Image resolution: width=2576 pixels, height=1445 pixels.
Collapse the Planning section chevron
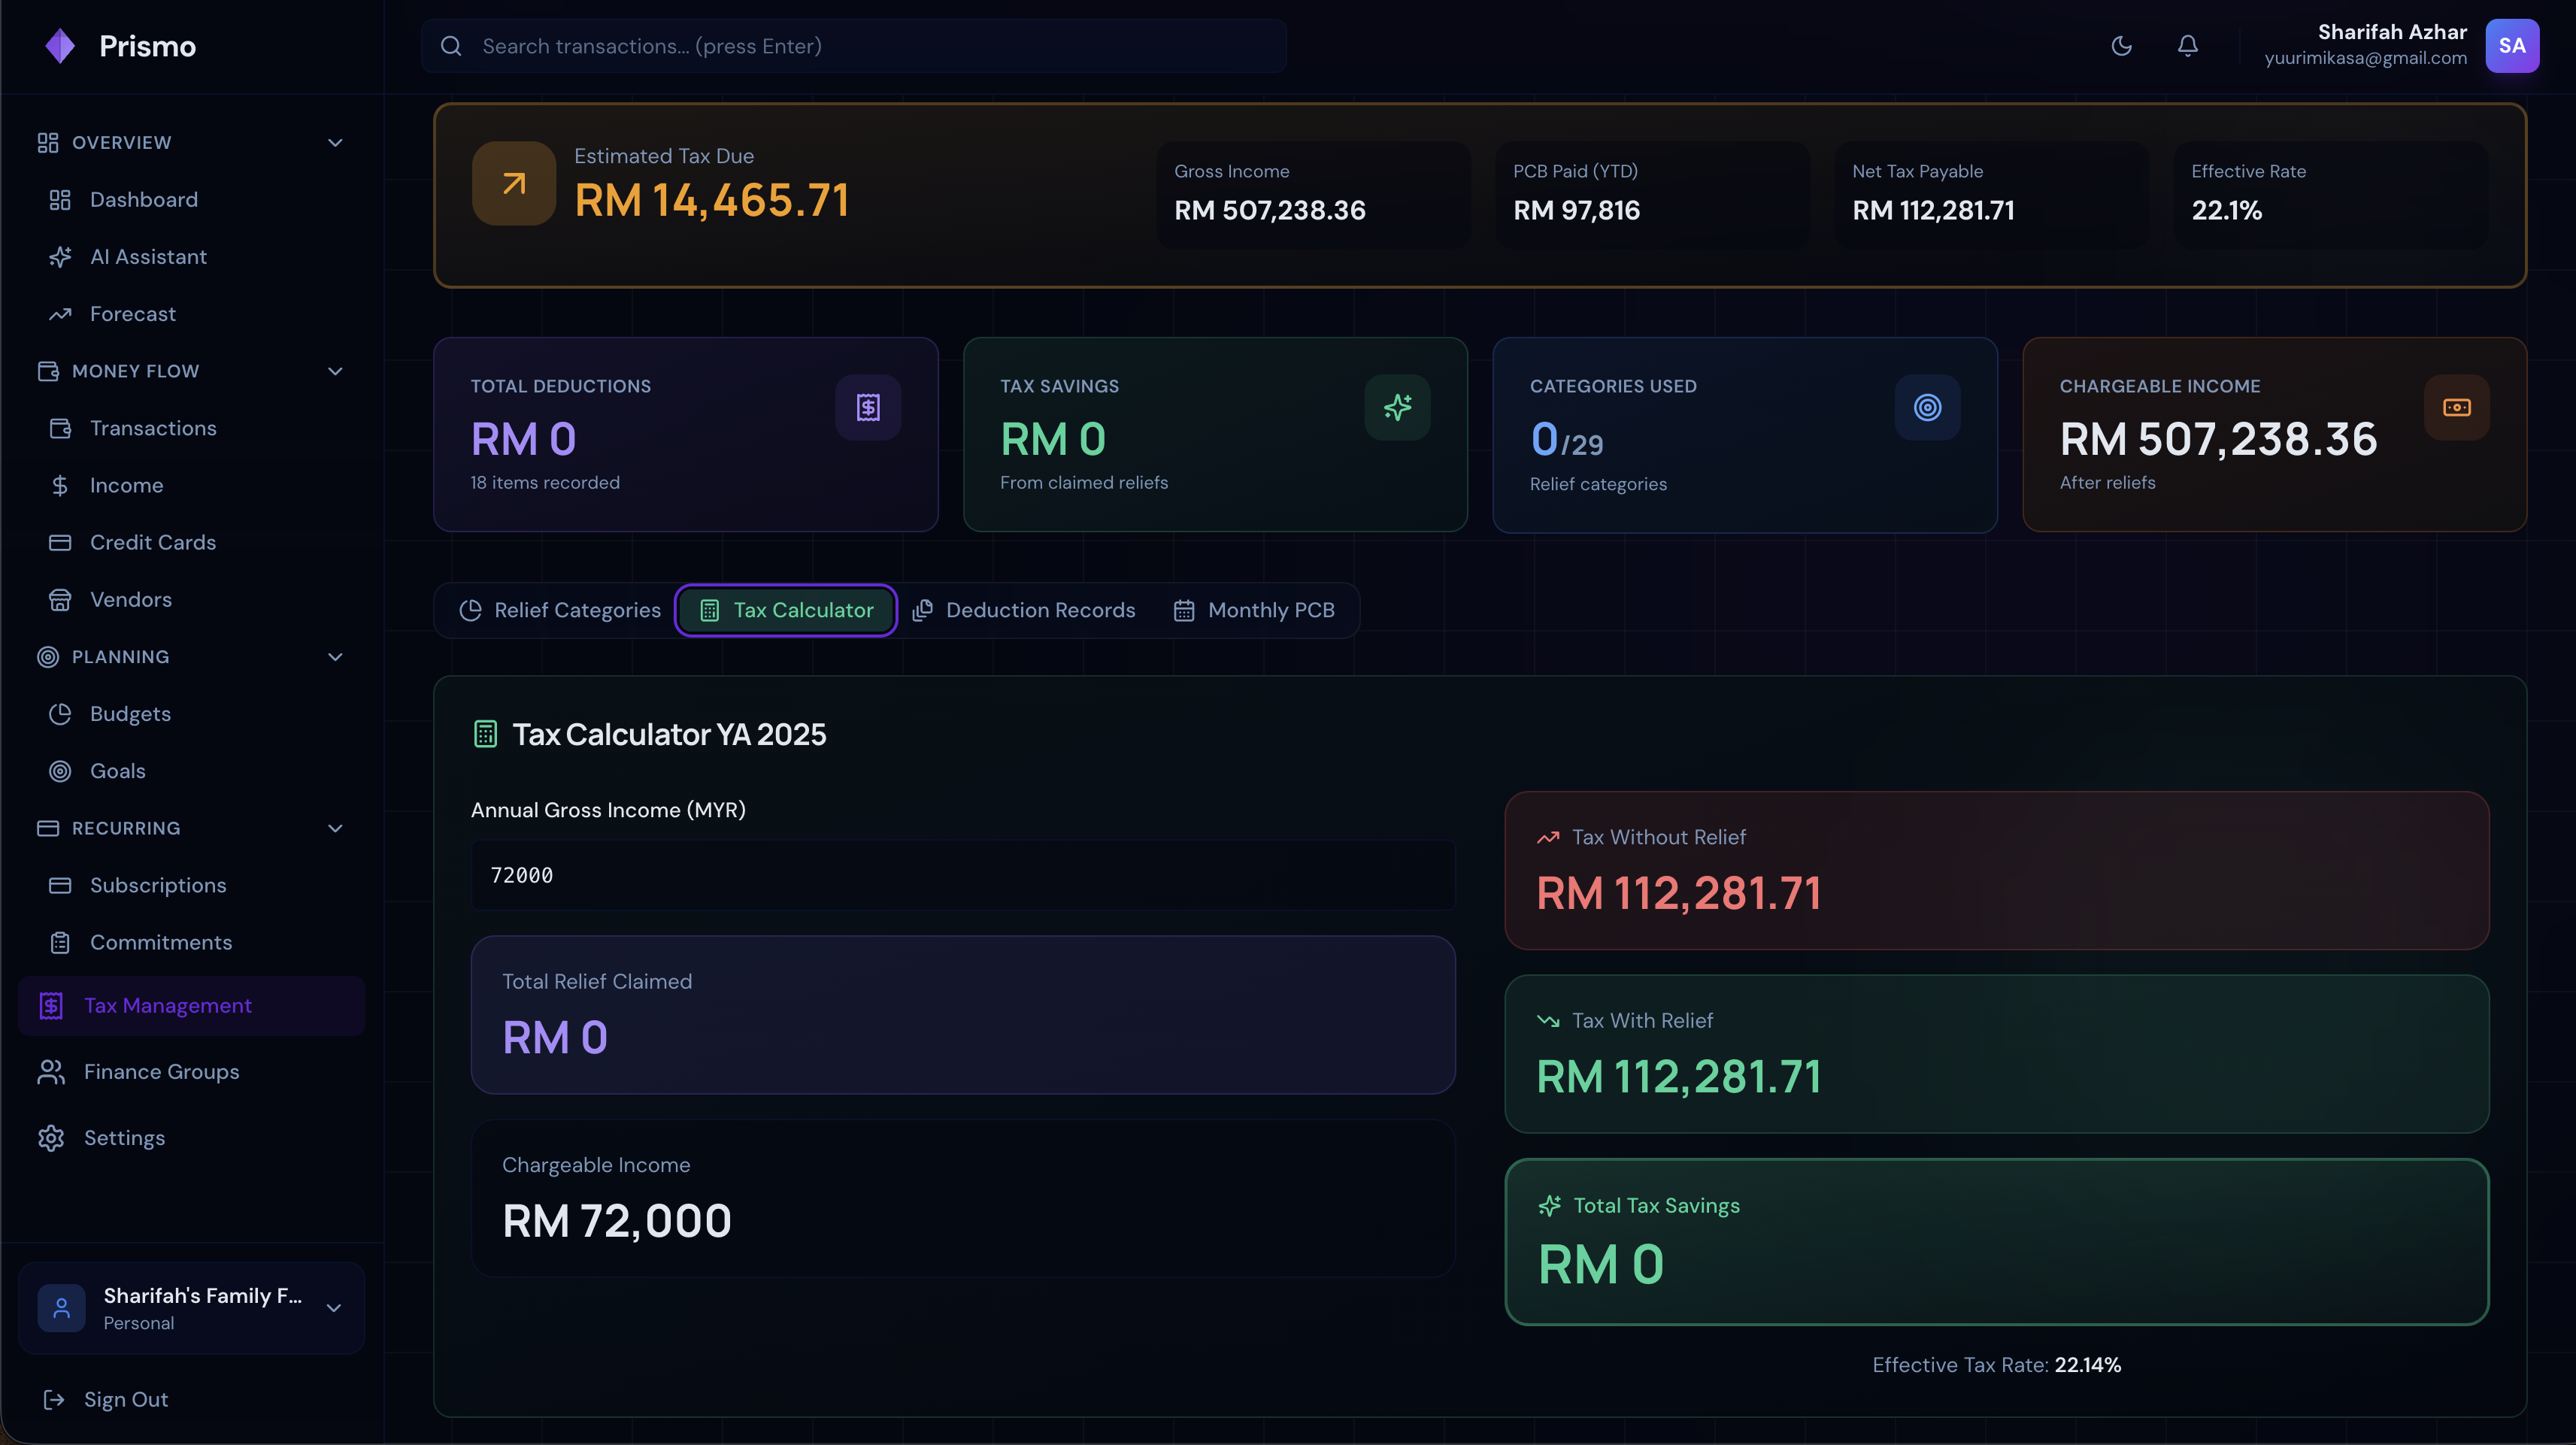335,657
